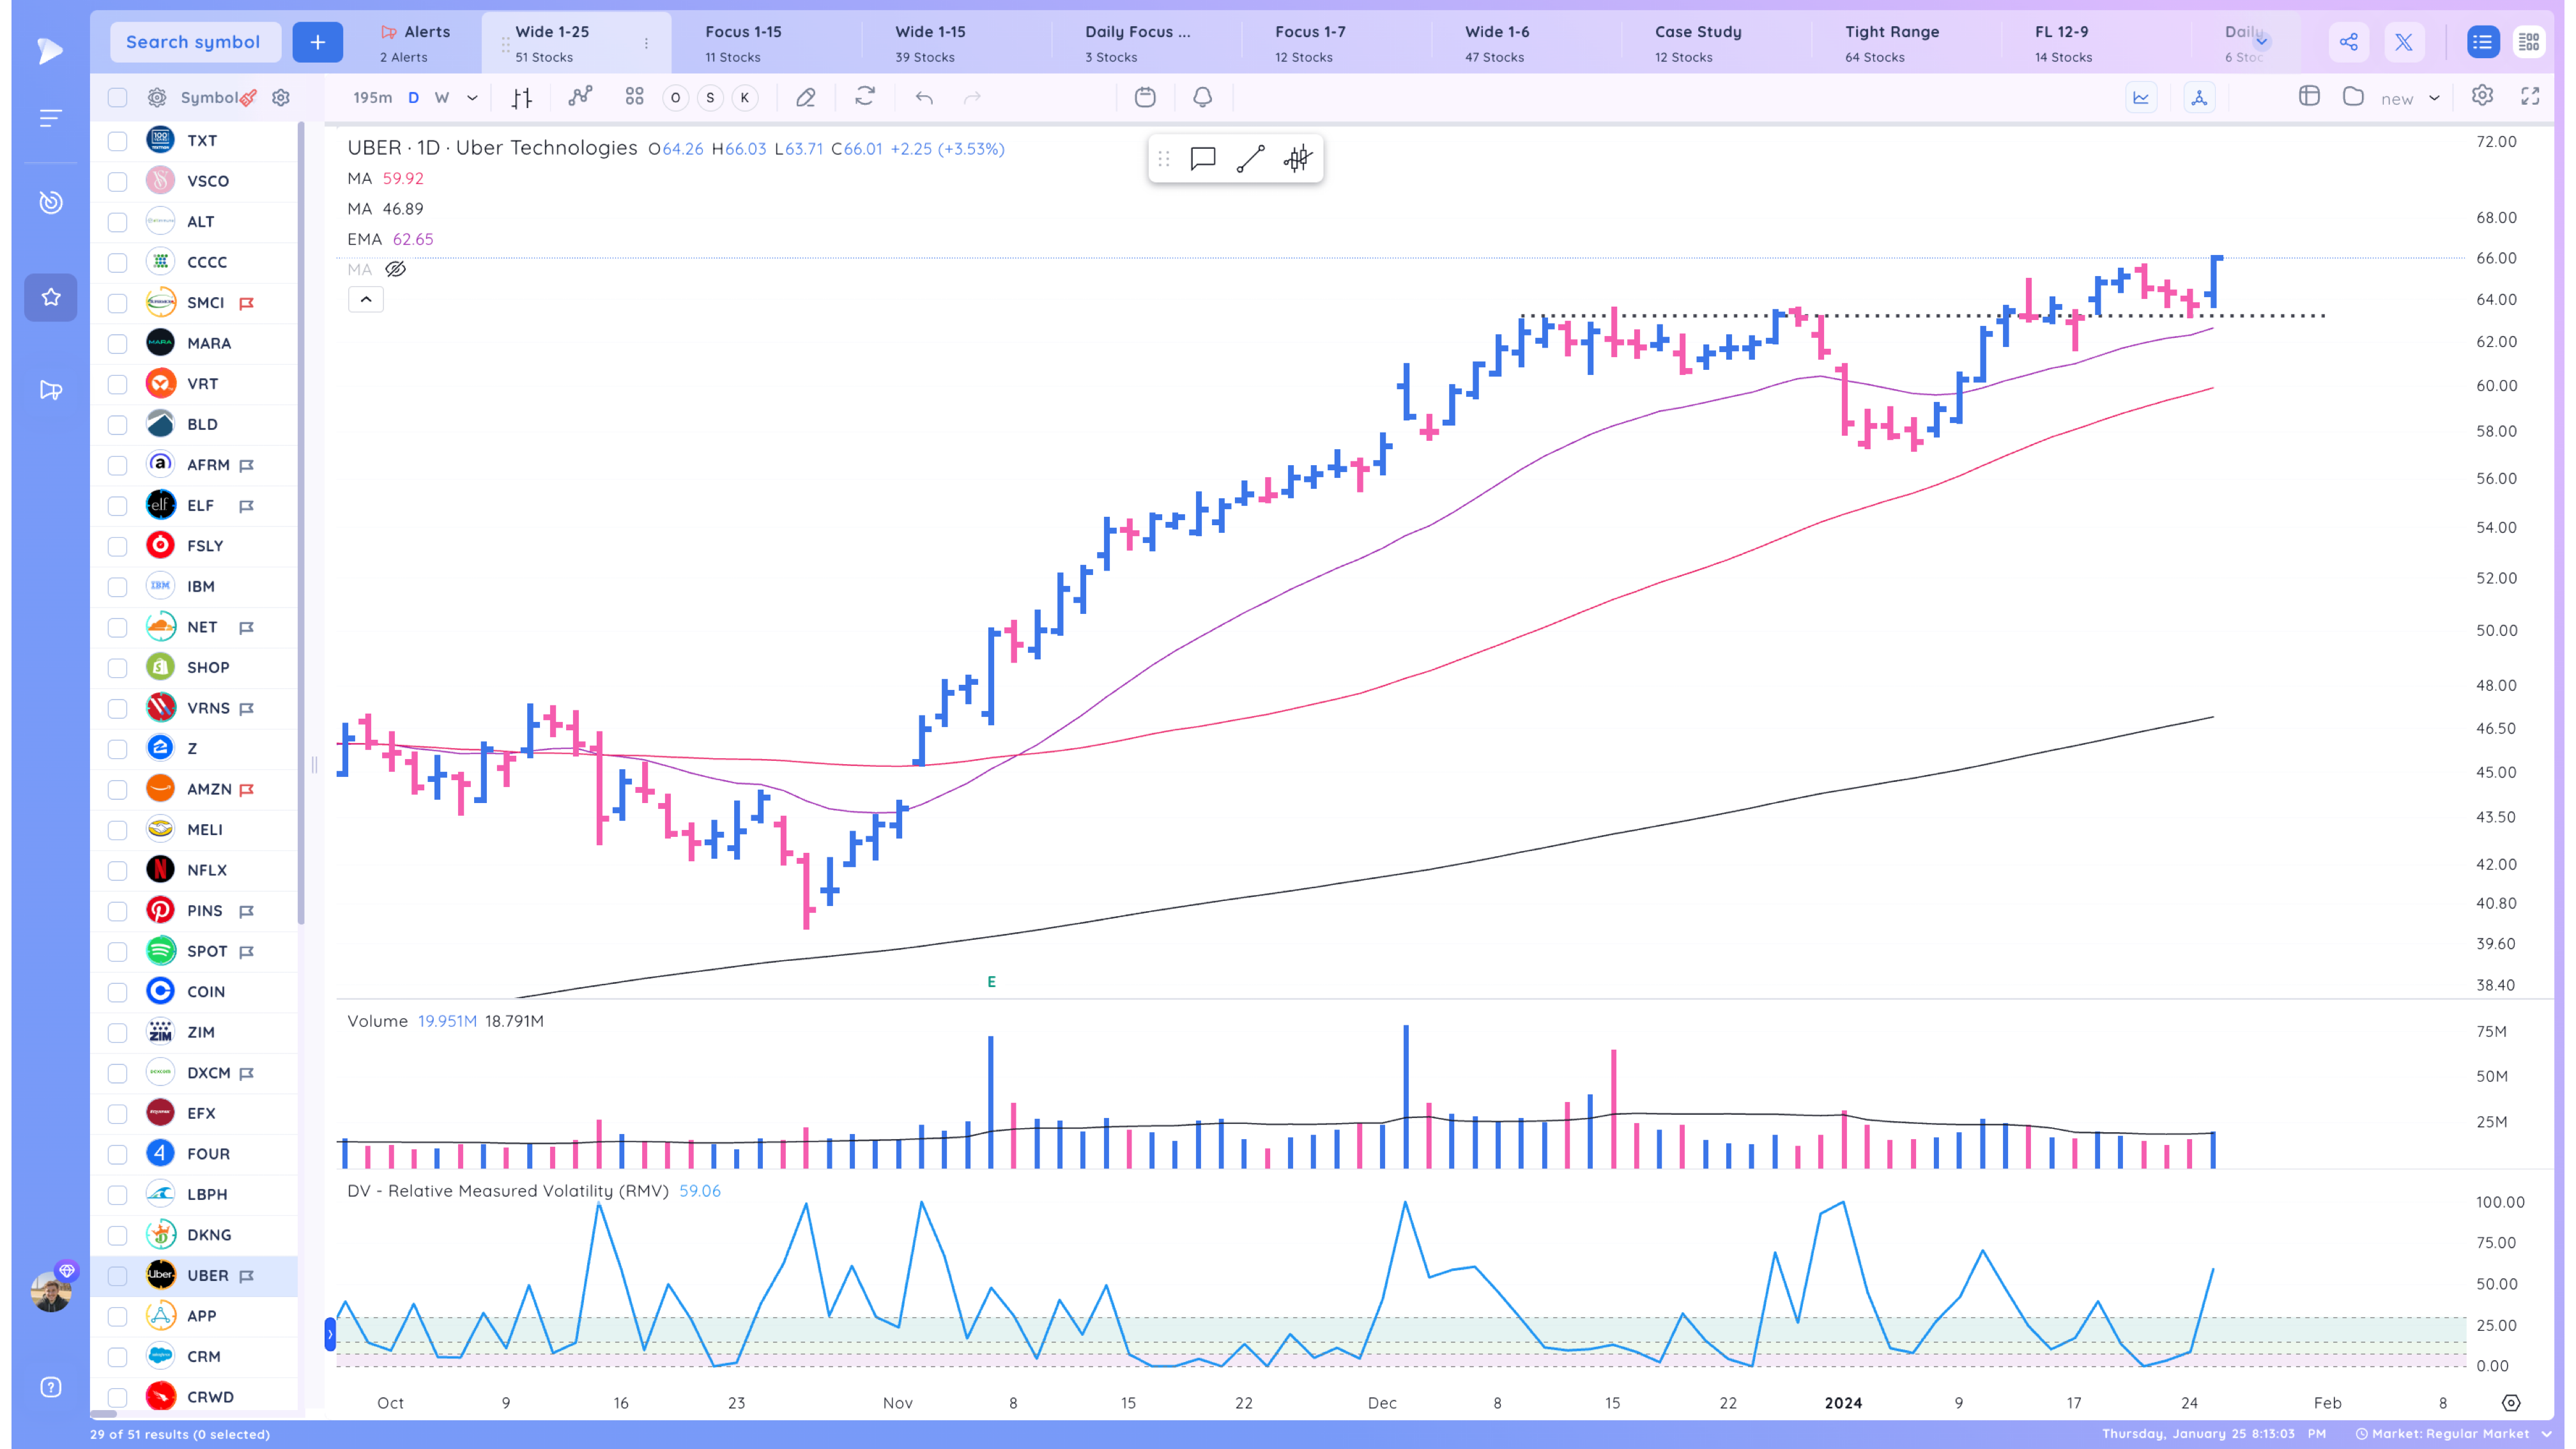Select the D daily timeframe
2576x1449 pixels.
[x=413, y=98]
